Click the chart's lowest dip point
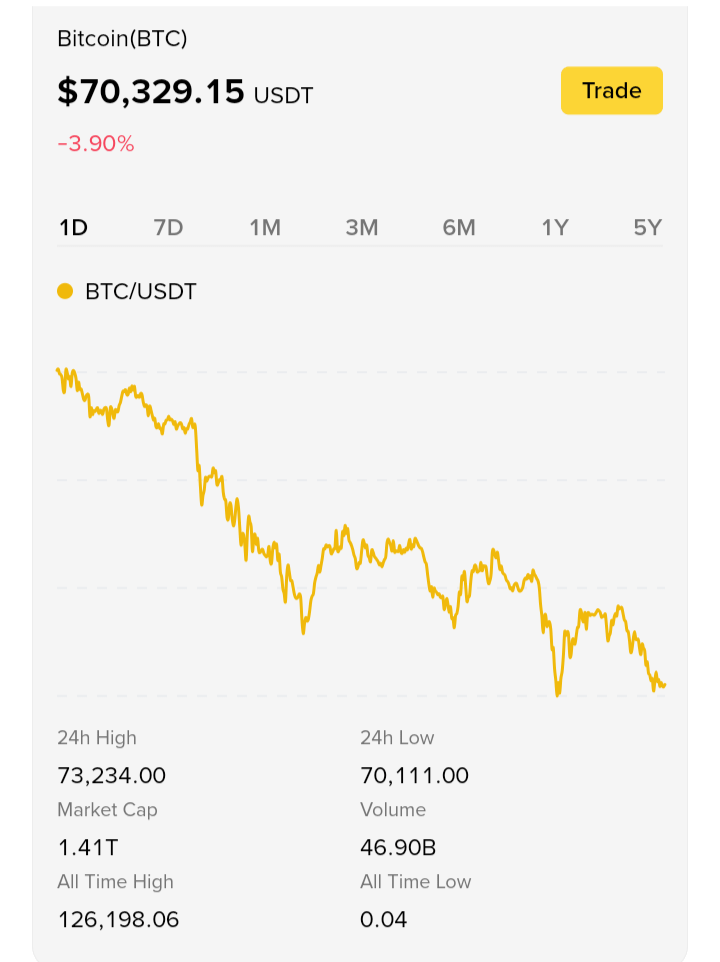This screenshot has width=720, height=962. [557, 694]
